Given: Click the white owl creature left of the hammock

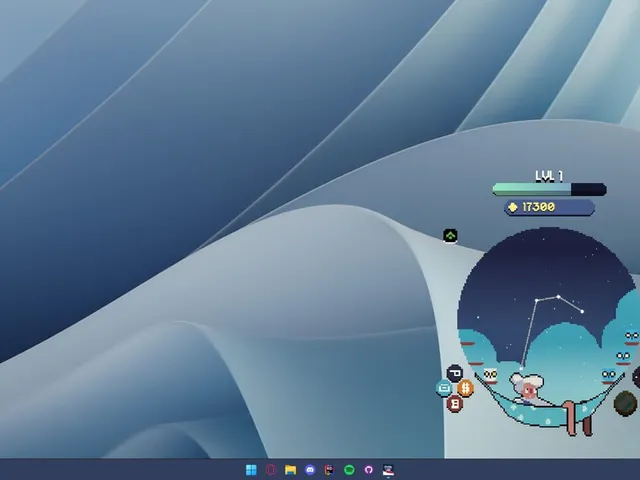Looking at the screenshot, I should [490, 376].
